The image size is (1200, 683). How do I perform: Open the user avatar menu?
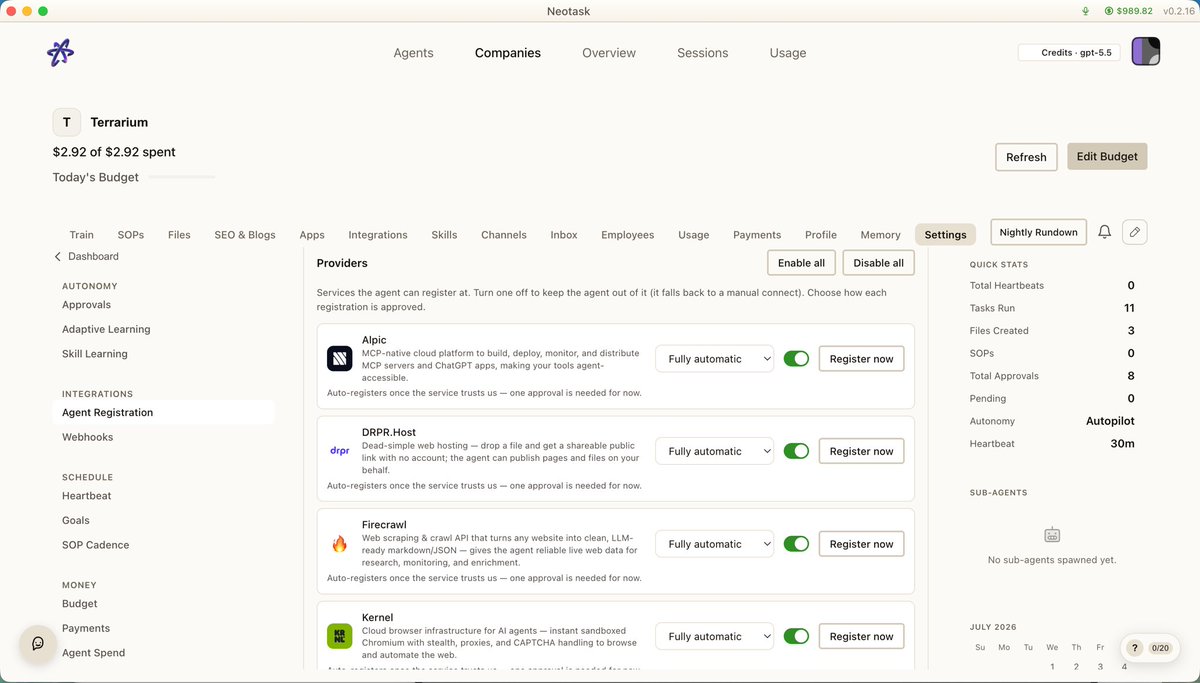pyautogui.click(x=1146, y=52)
